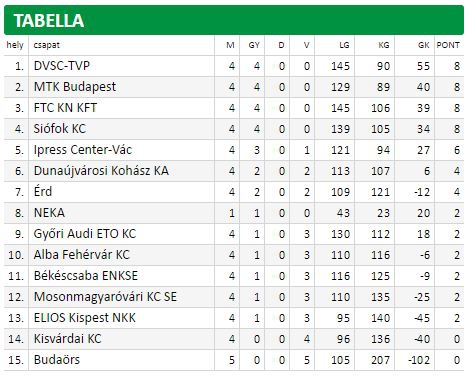Open Győri Audi ETO KC entry
Viewport: 470px width, 378px height.
click(x=85, y=234)
